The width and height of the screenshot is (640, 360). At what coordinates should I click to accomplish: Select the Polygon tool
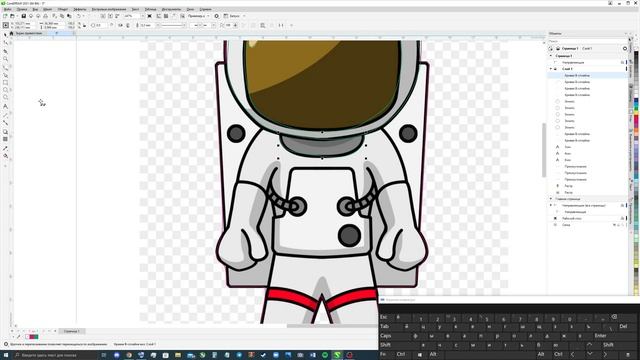coord(5,98)
